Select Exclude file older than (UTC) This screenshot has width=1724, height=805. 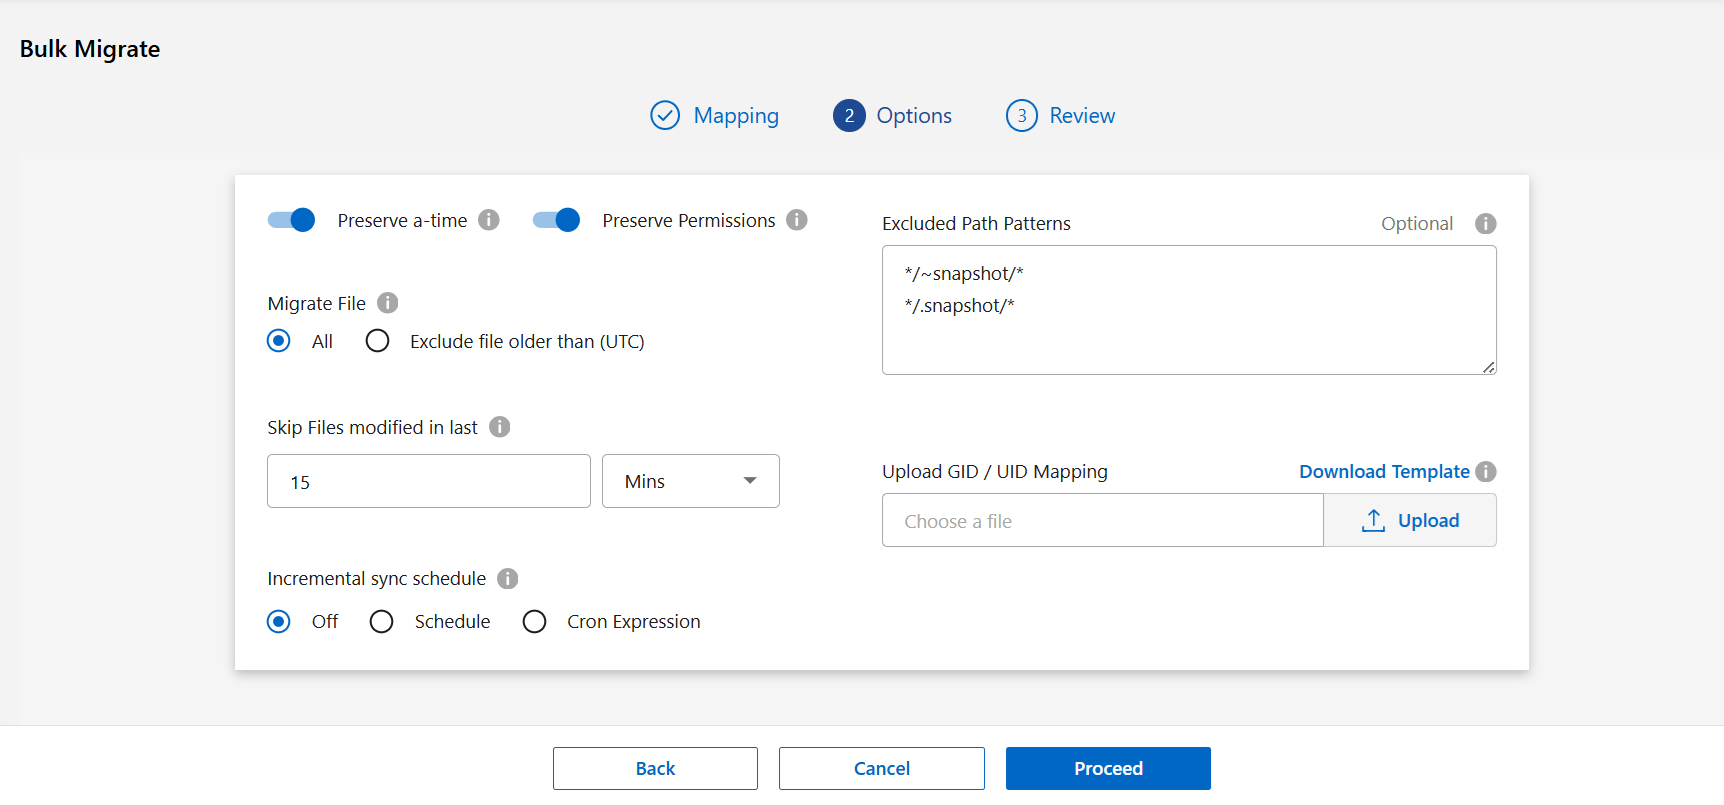[377, 341]
